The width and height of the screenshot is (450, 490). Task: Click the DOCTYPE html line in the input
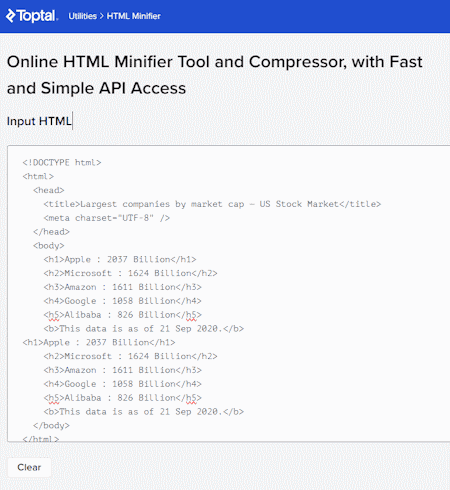[62, 162]
